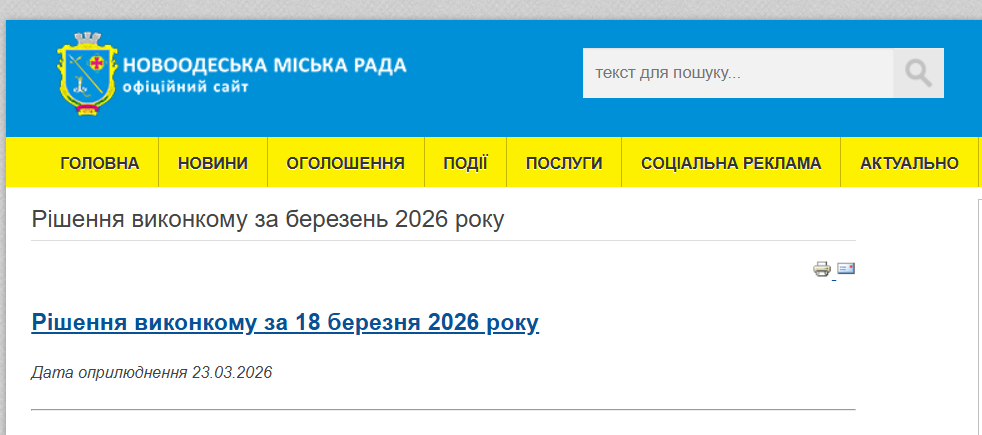Navigate to ПОСЛУГИ in the menu
The width and height of the screenshot is (982, 435).
point(564,163)
